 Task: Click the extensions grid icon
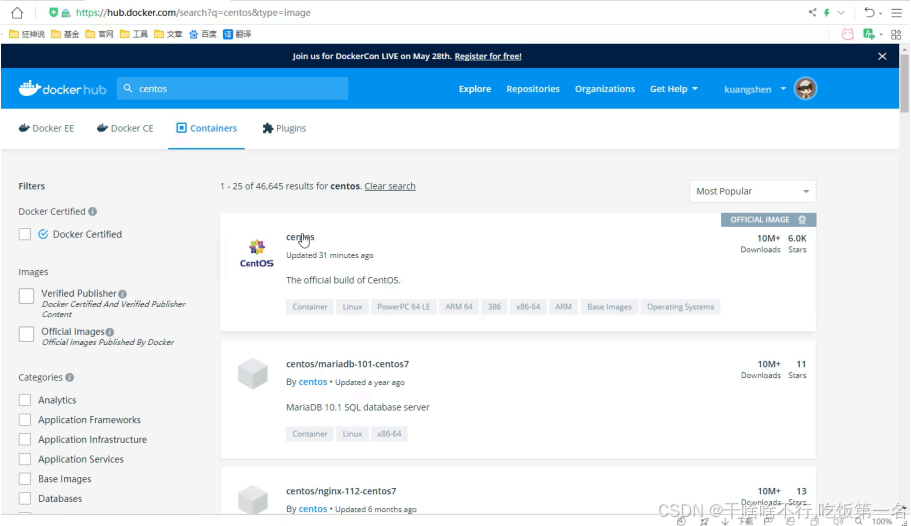(896, 34)
